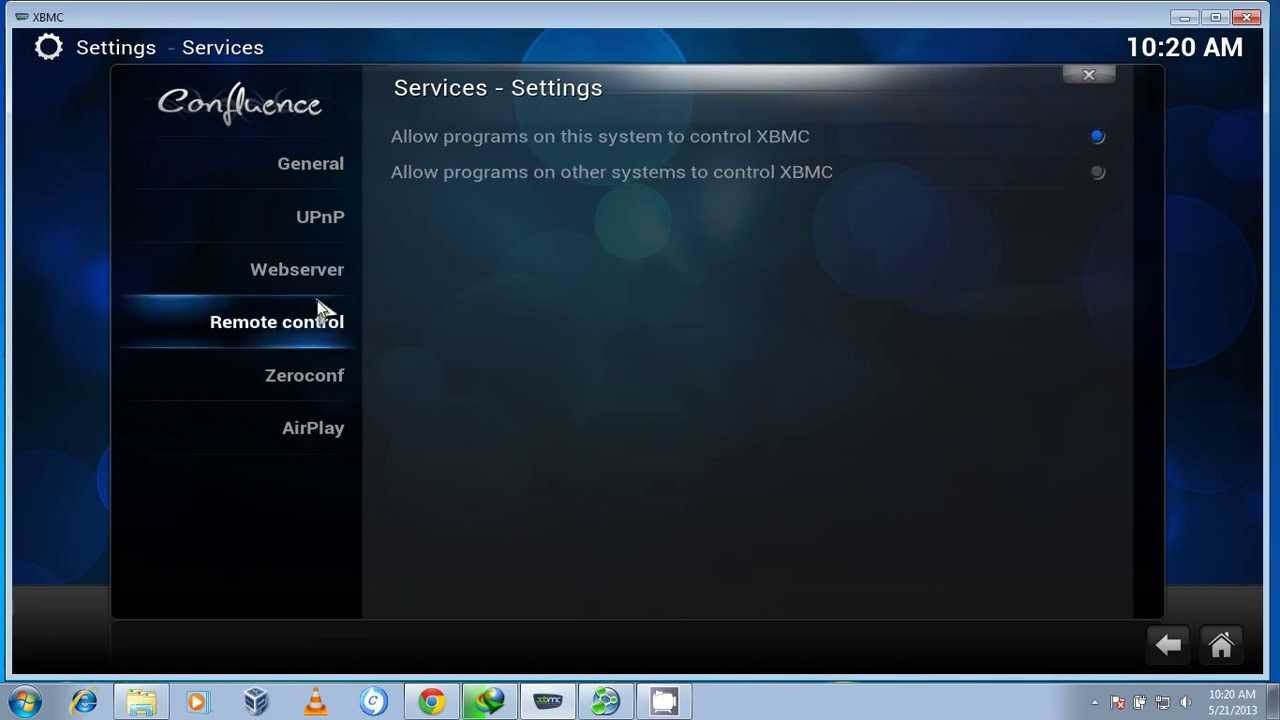1280x720 pixels.
Task: Click the green swirl taskbar icon
Action: tap(606, 702)
